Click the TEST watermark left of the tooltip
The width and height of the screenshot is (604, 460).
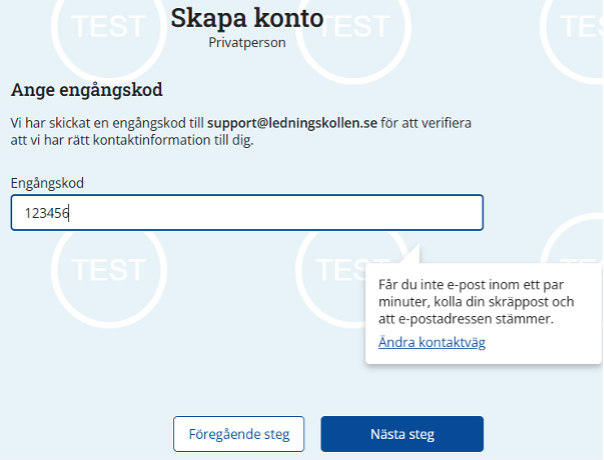click(342, 270)
